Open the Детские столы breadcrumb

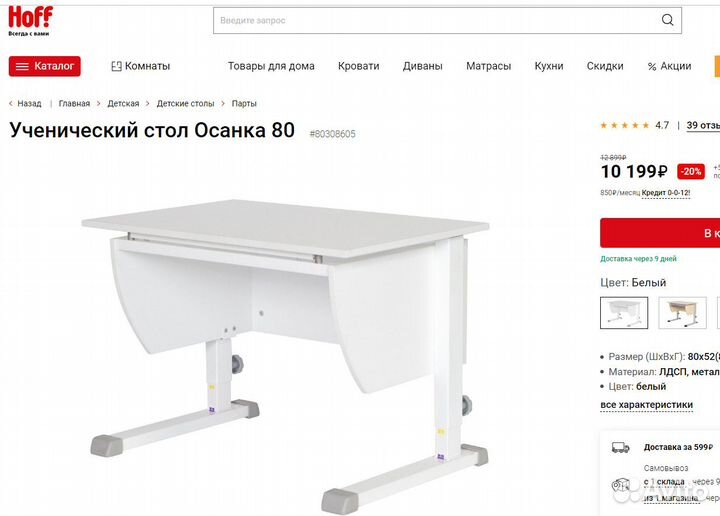185,103
